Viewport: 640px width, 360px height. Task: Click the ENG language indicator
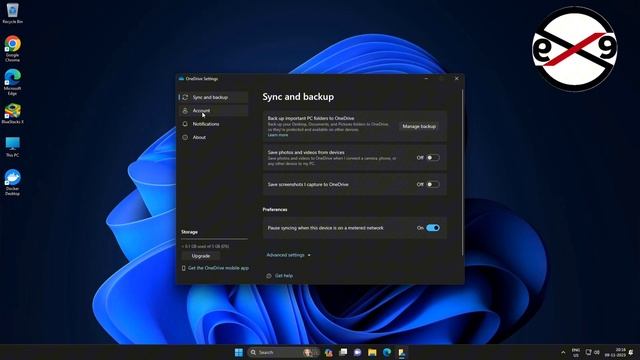[x=576, y=353]
